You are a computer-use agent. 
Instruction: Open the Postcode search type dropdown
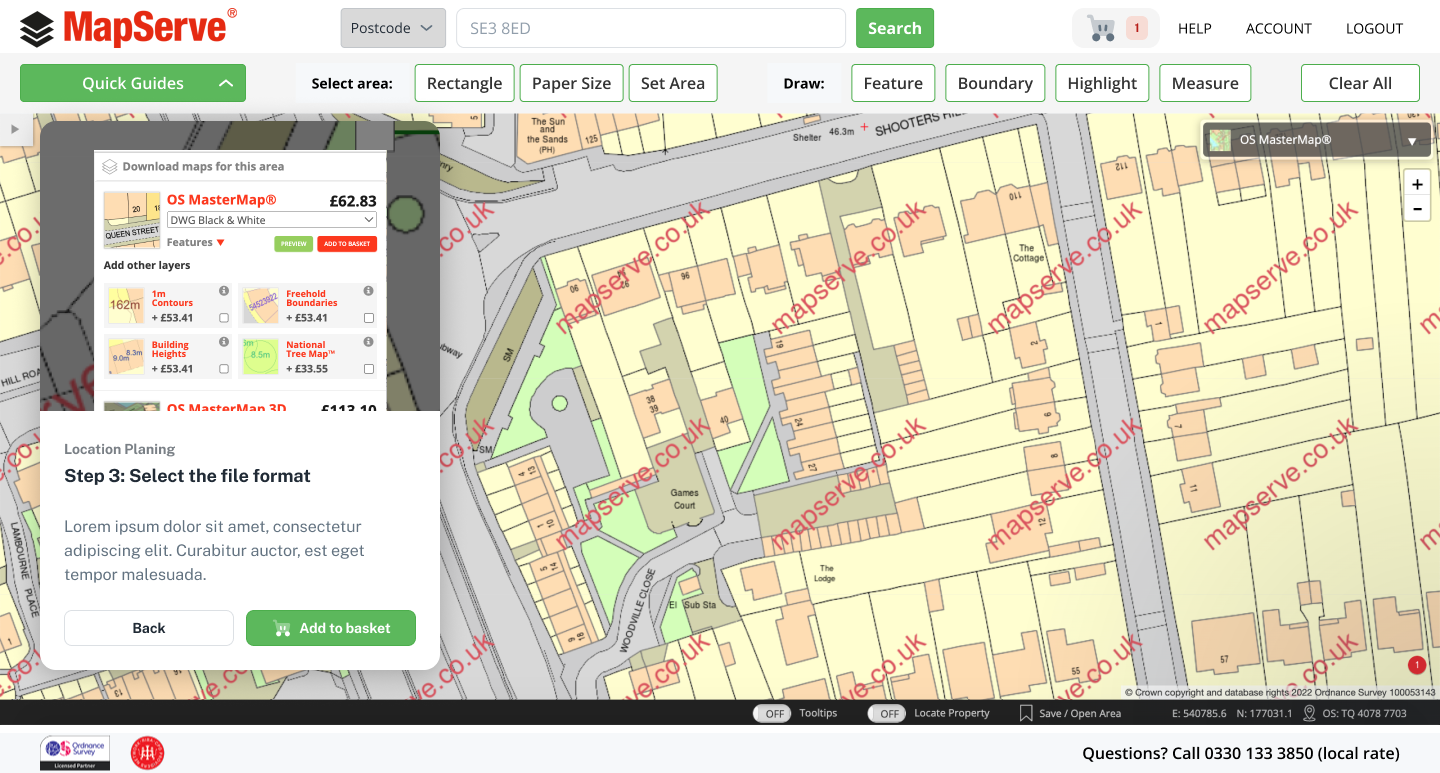click(x=393, y=28)
